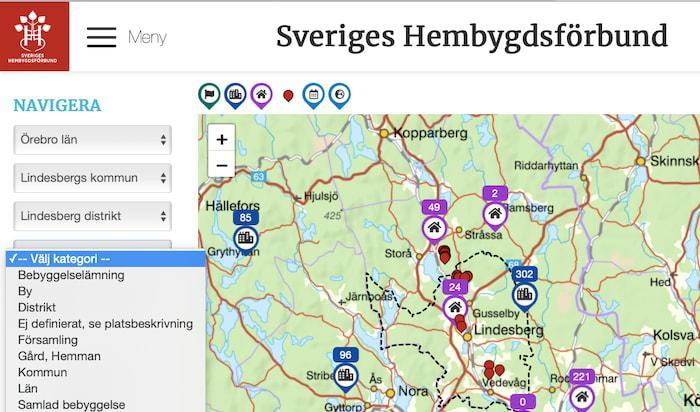
Task: Click the buildings marker labeled 96
Action: 346,375
